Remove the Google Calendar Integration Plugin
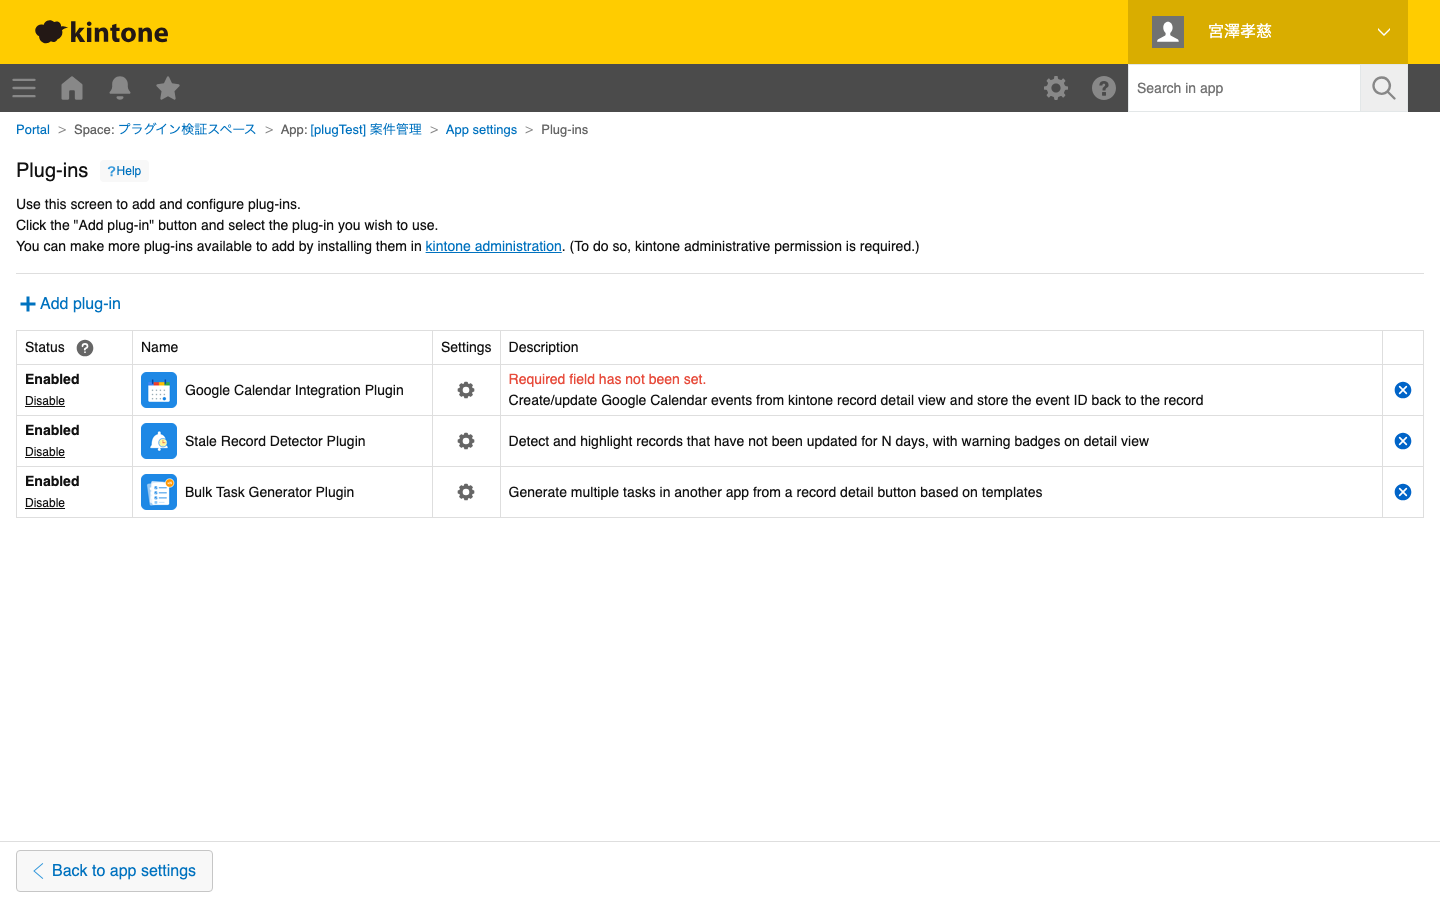 click(x=1403, y=390)
